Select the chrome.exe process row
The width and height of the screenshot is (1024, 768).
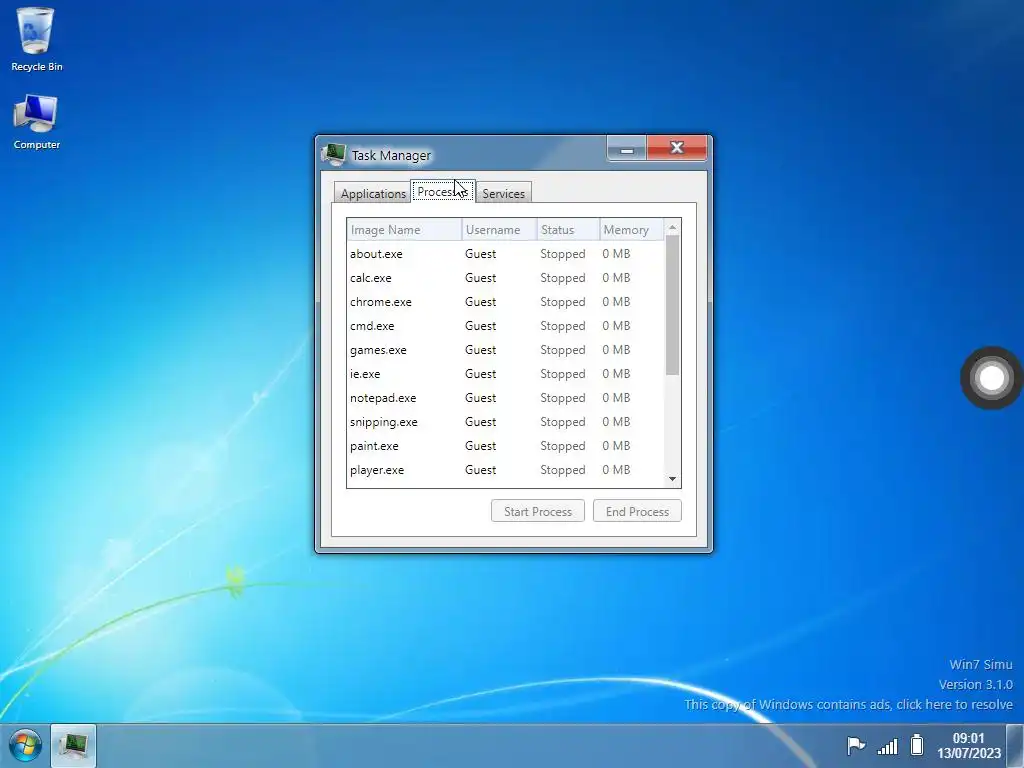(505, 302)
